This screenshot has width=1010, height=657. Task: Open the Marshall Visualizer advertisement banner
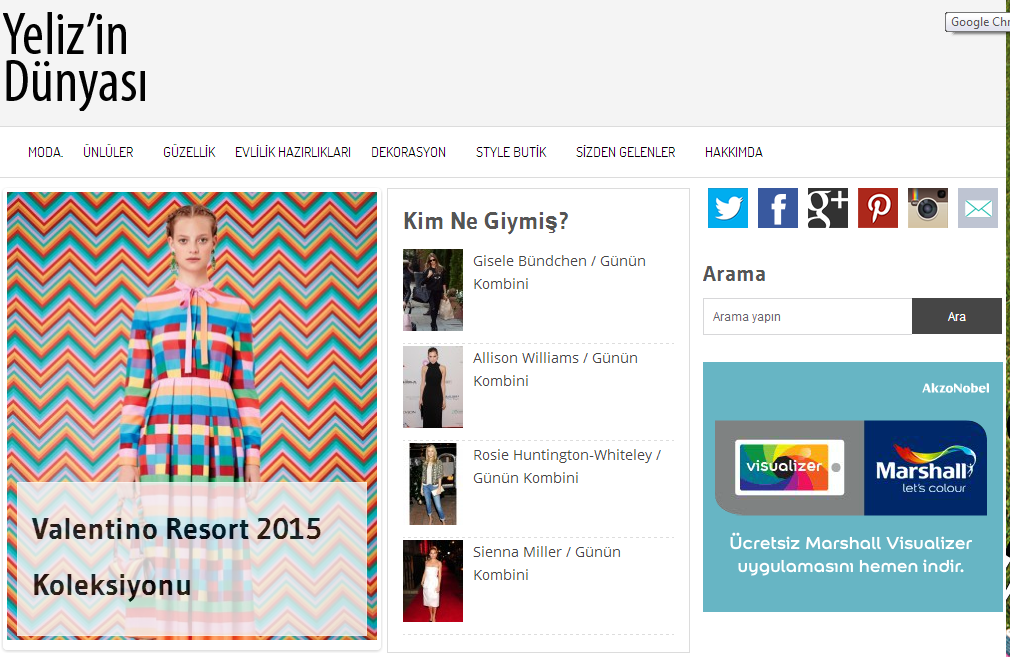(x=852, y=487)
